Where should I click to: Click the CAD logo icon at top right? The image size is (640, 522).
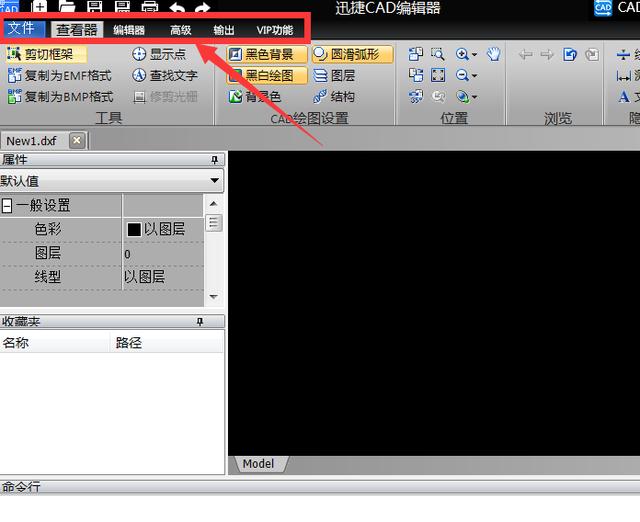(603, 7)
